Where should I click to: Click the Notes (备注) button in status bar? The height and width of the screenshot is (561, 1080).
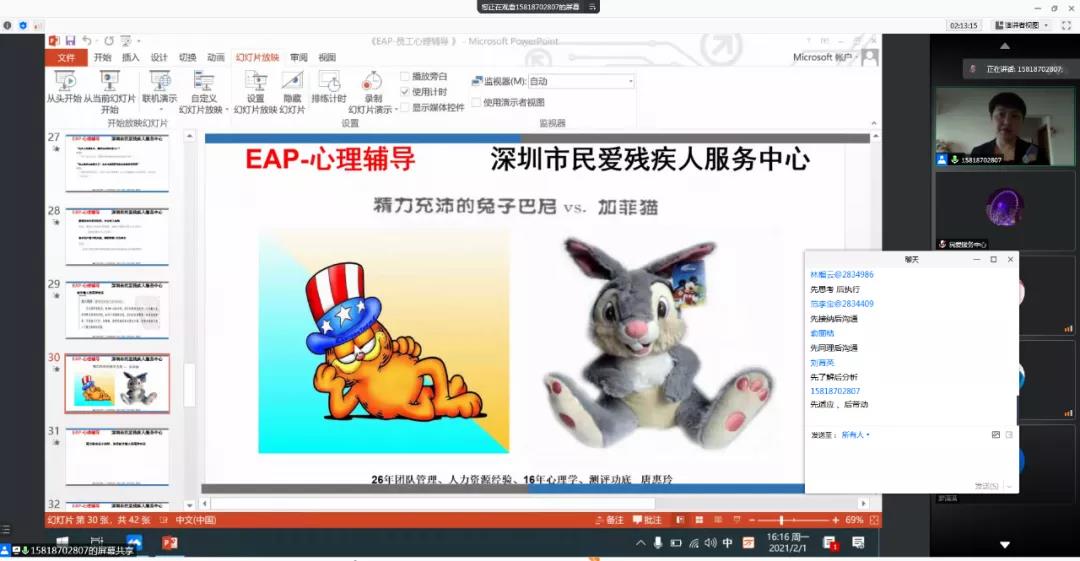[x=610, y=520]
